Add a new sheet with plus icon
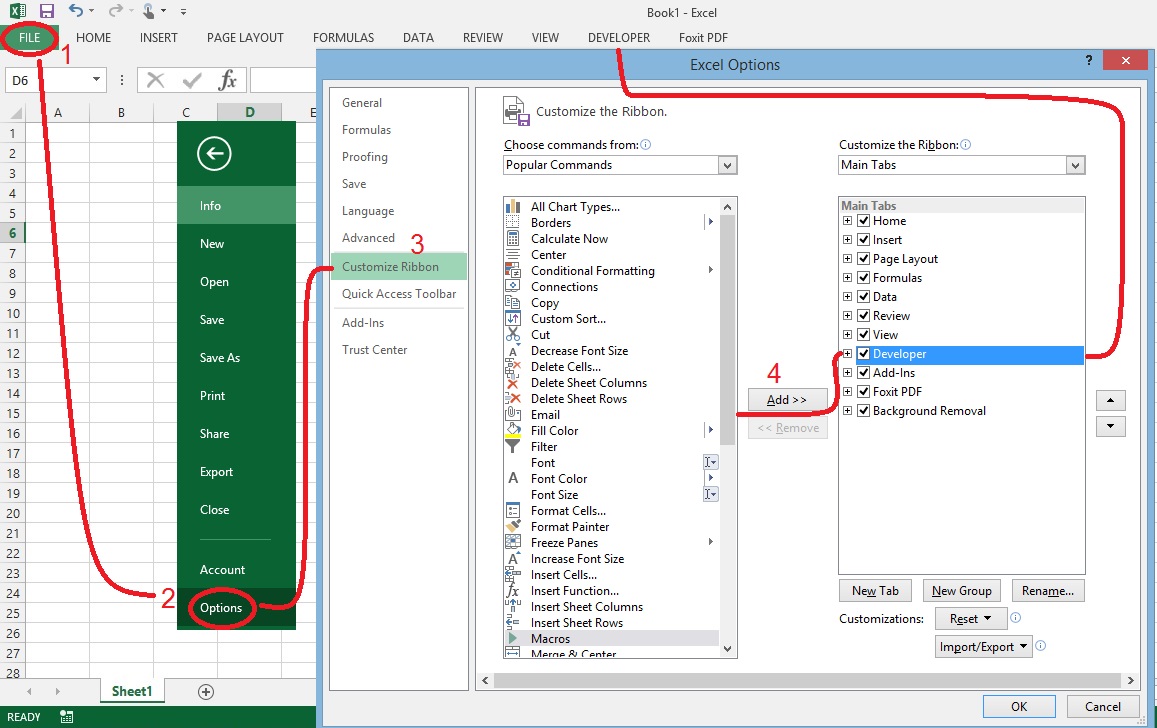Screen dimensions: 1157x728 206,692
